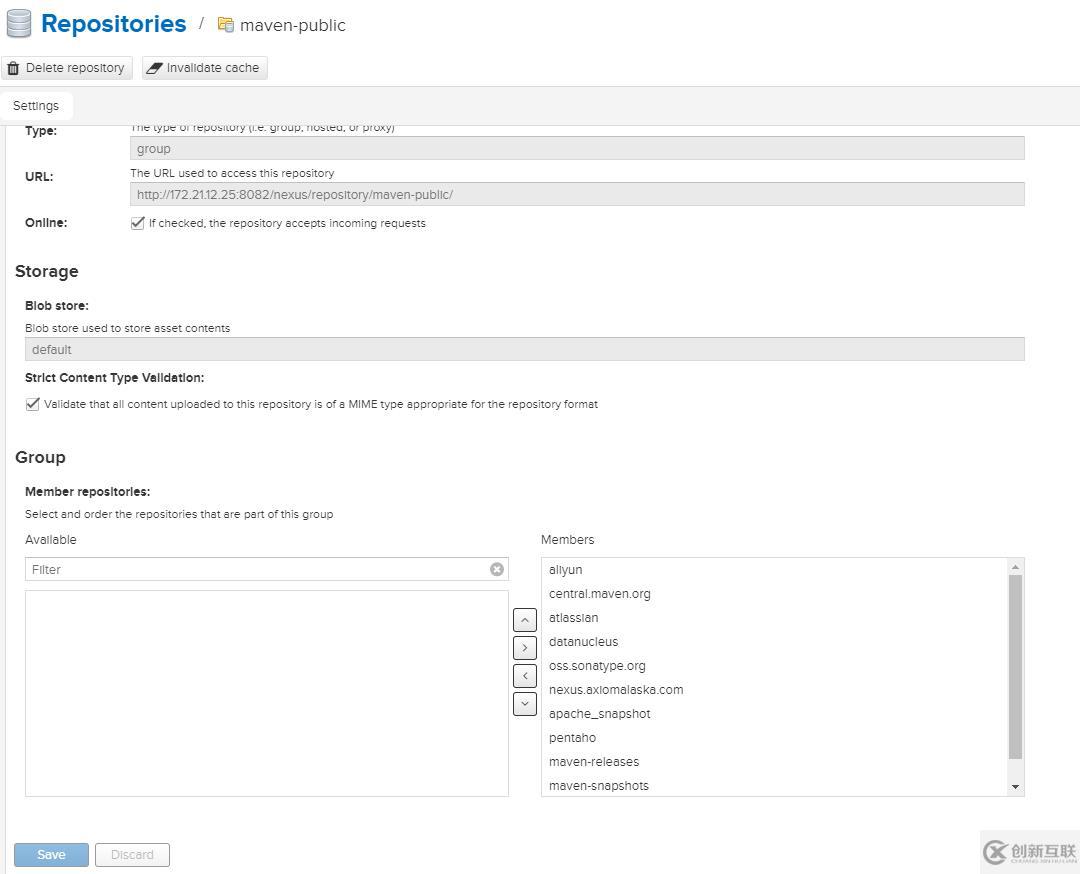
Task: Move selected member down with the bottom arrow
Action: pos(525,704)
